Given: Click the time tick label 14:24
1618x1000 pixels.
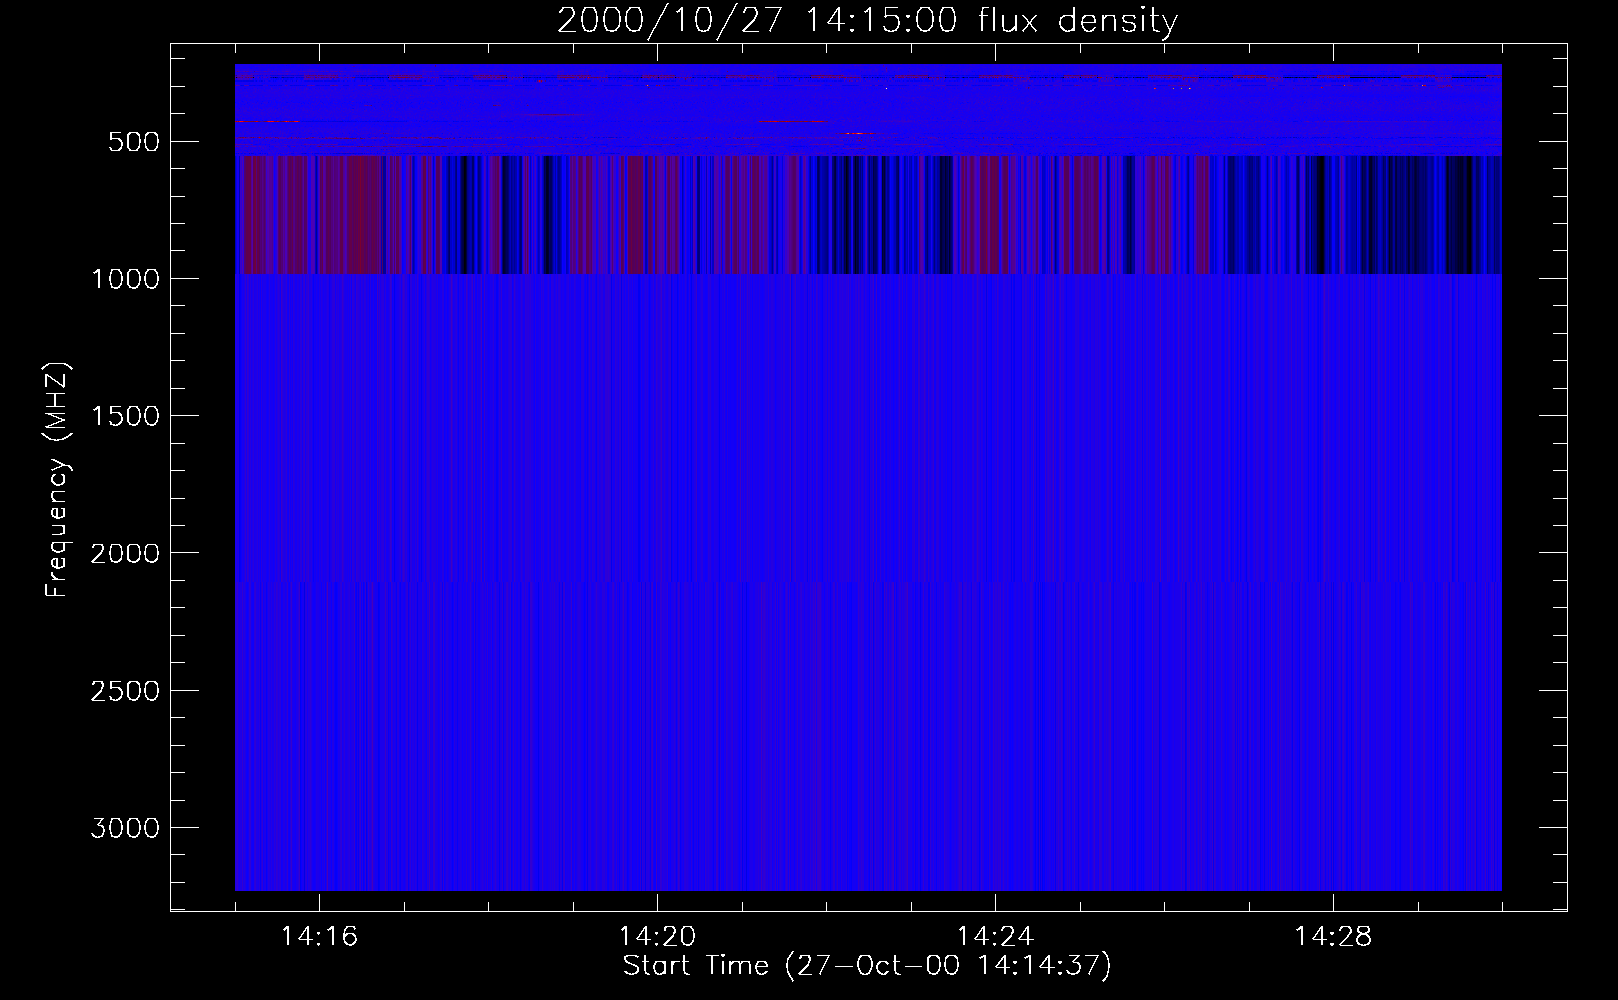Looking at the screenshot, I should (995, 937).
